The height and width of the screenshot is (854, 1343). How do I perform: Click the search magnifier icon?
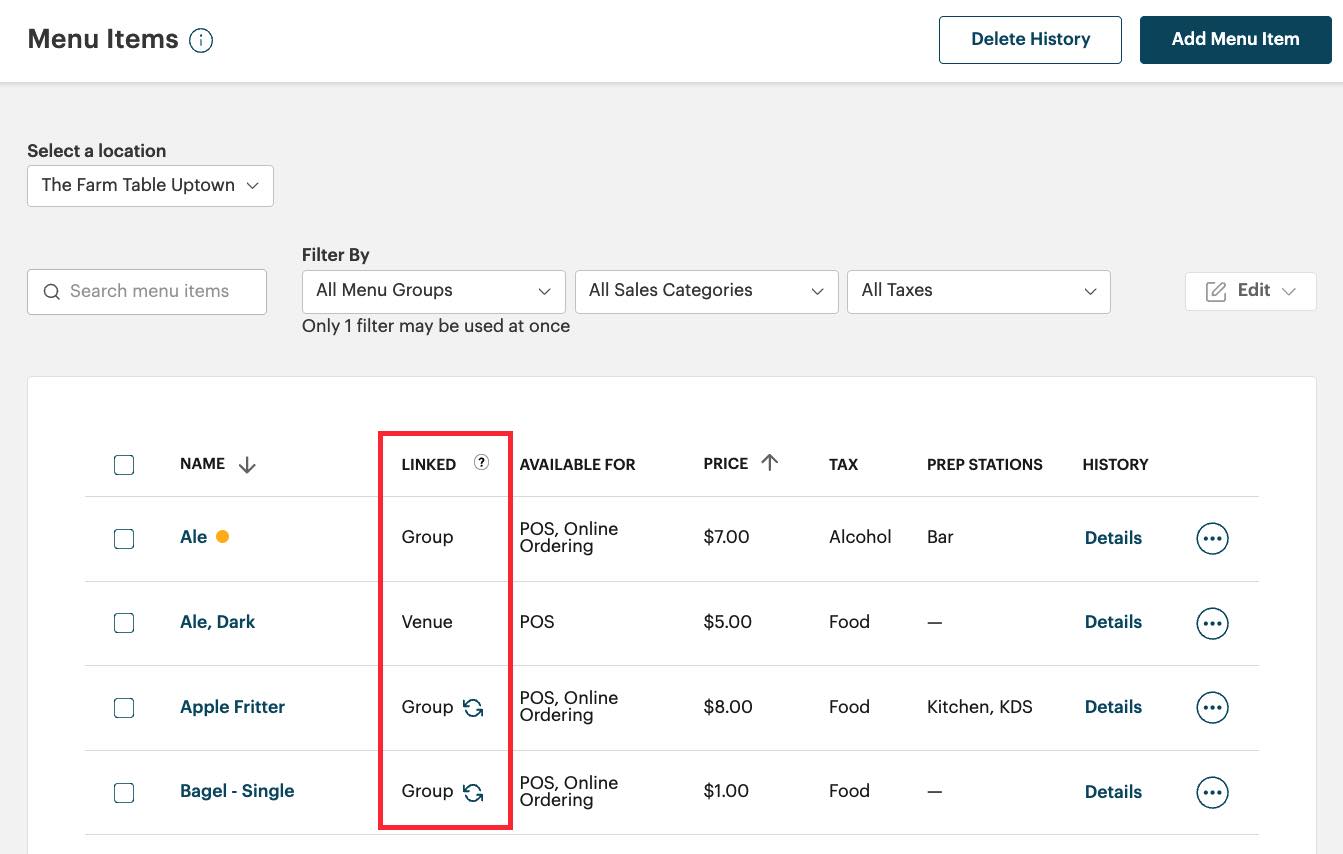tap(52, 291)
